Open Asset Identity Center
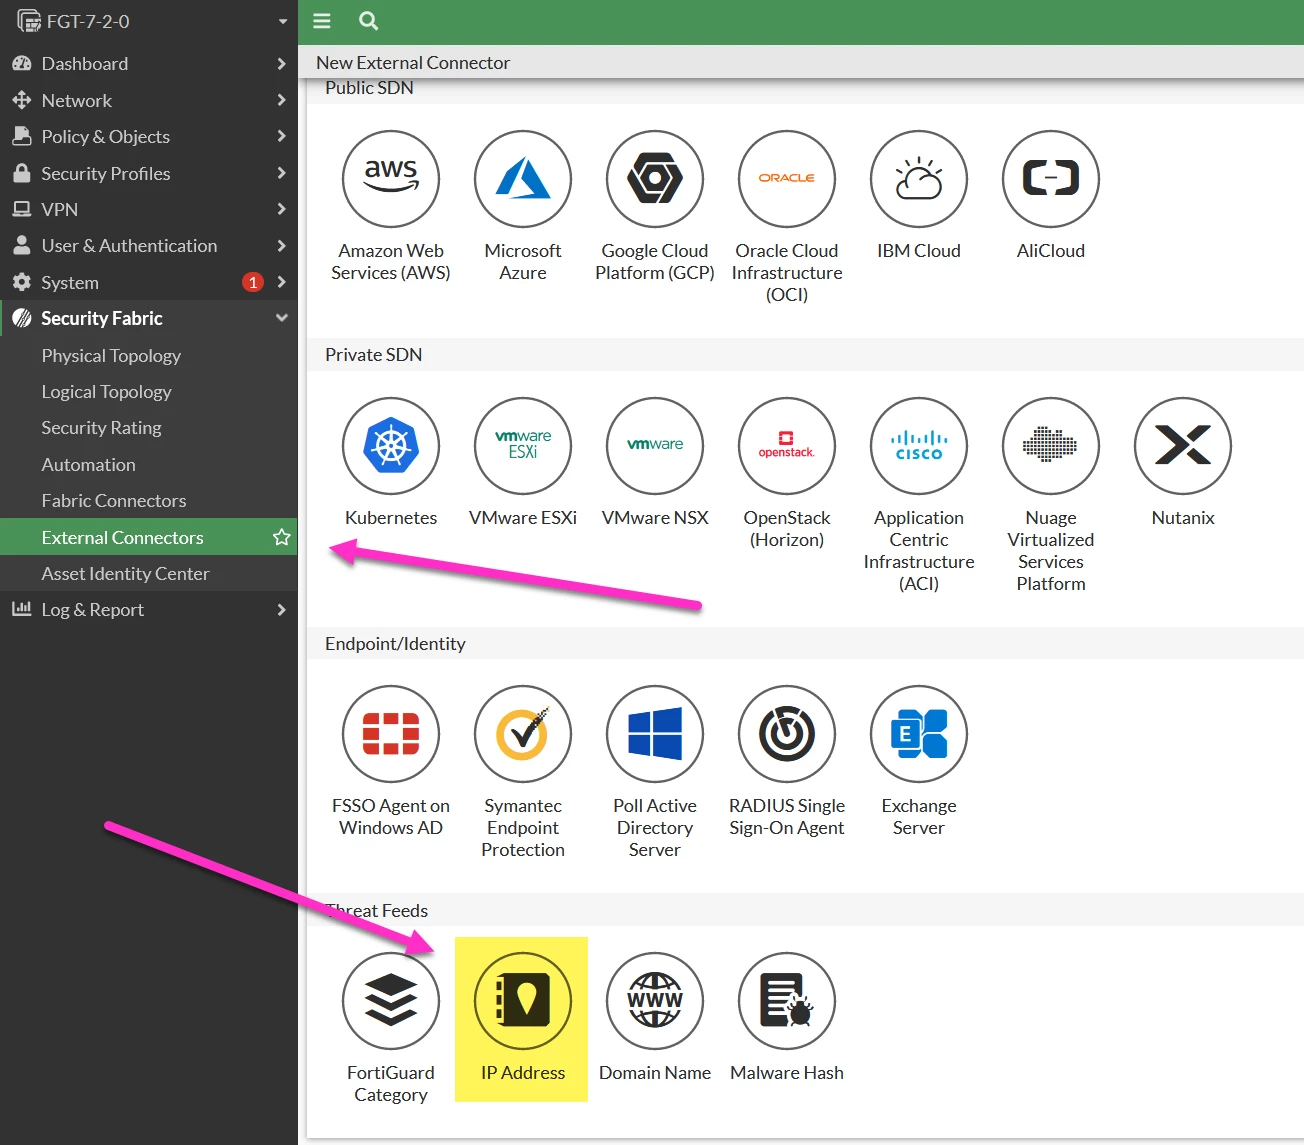 [x=125, y=574]
